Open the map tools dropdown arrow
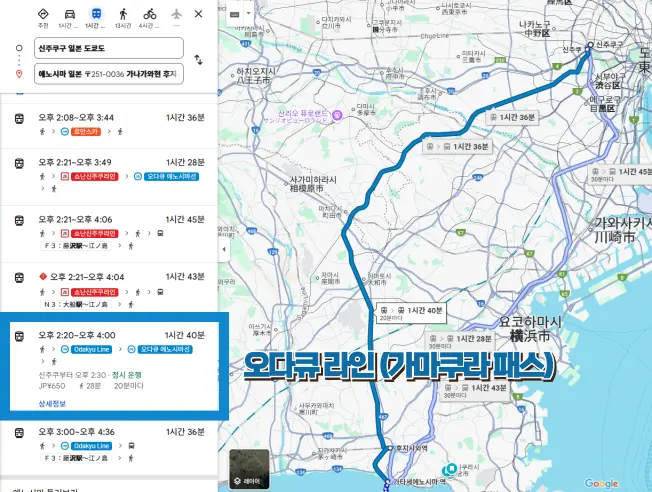 (x=249, y=13)
